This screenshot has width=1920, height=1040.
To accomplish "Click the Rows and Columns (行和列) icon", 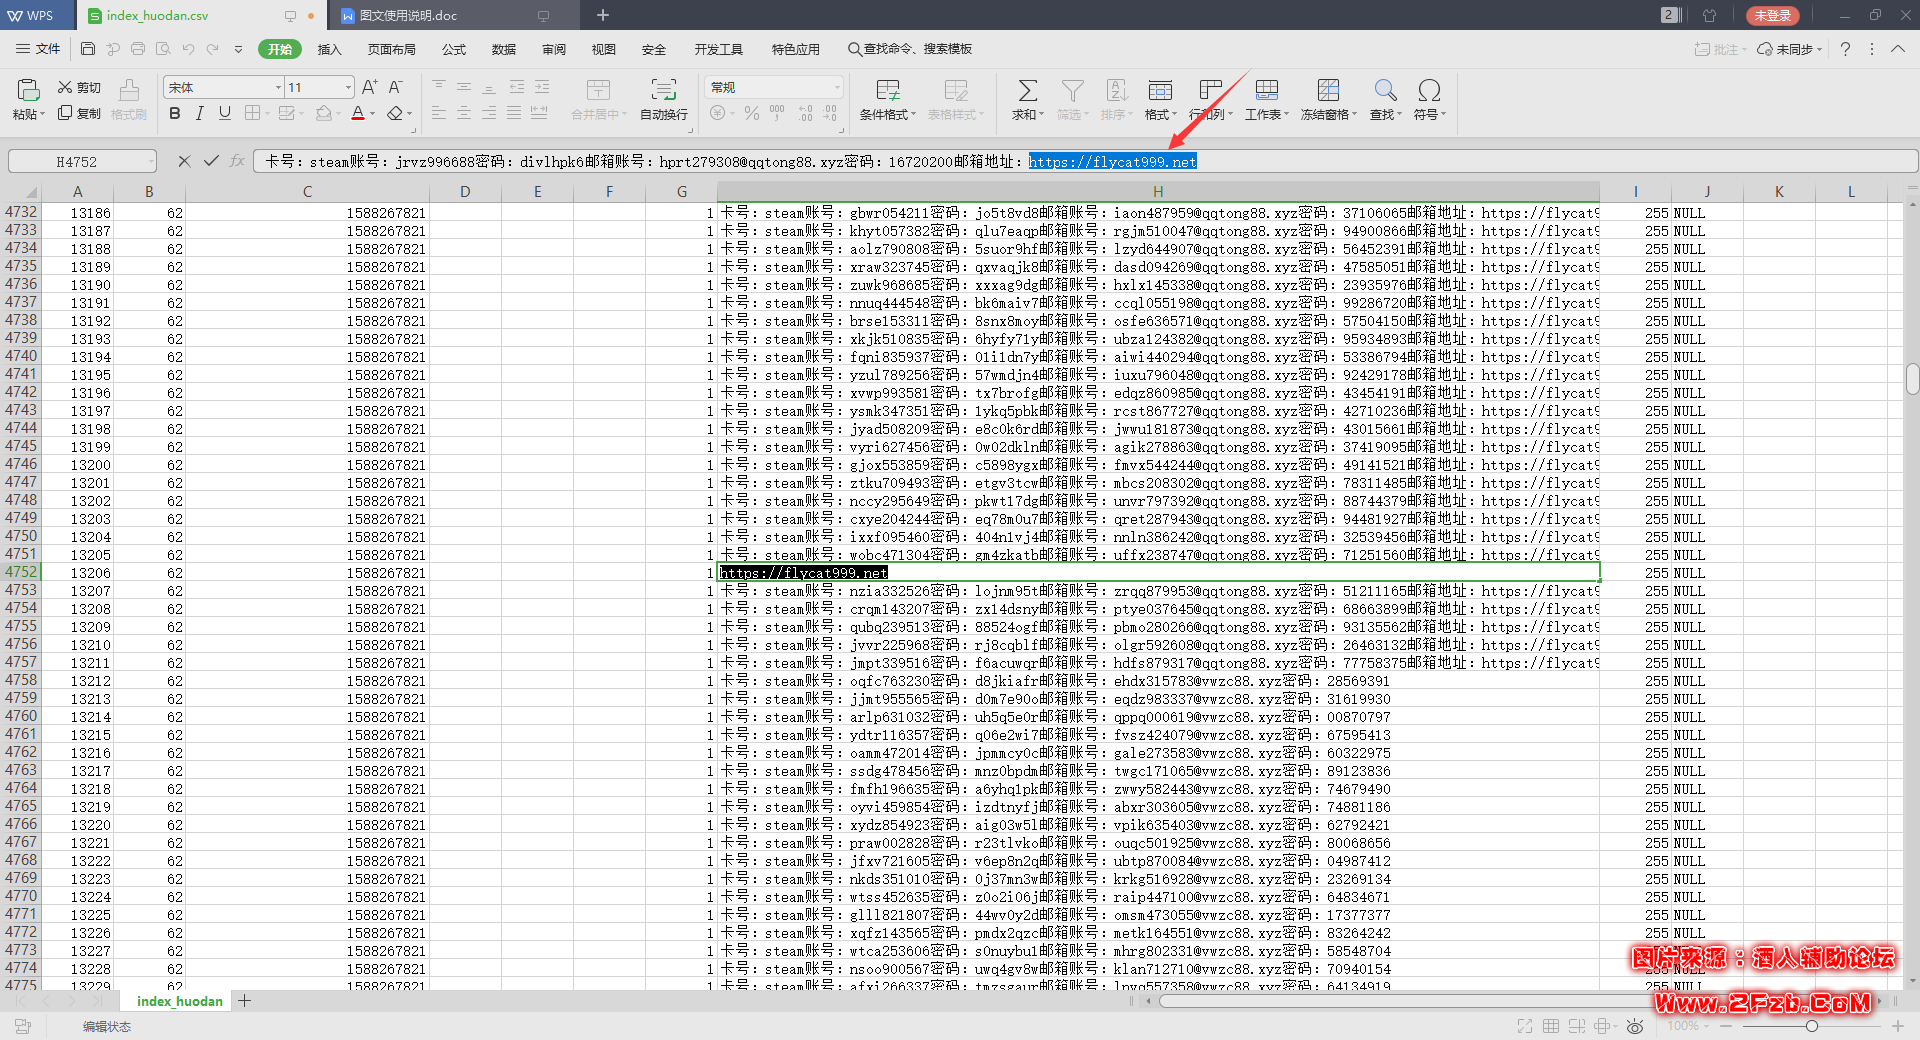I will pyautogui.click(x=1210, y=90).
